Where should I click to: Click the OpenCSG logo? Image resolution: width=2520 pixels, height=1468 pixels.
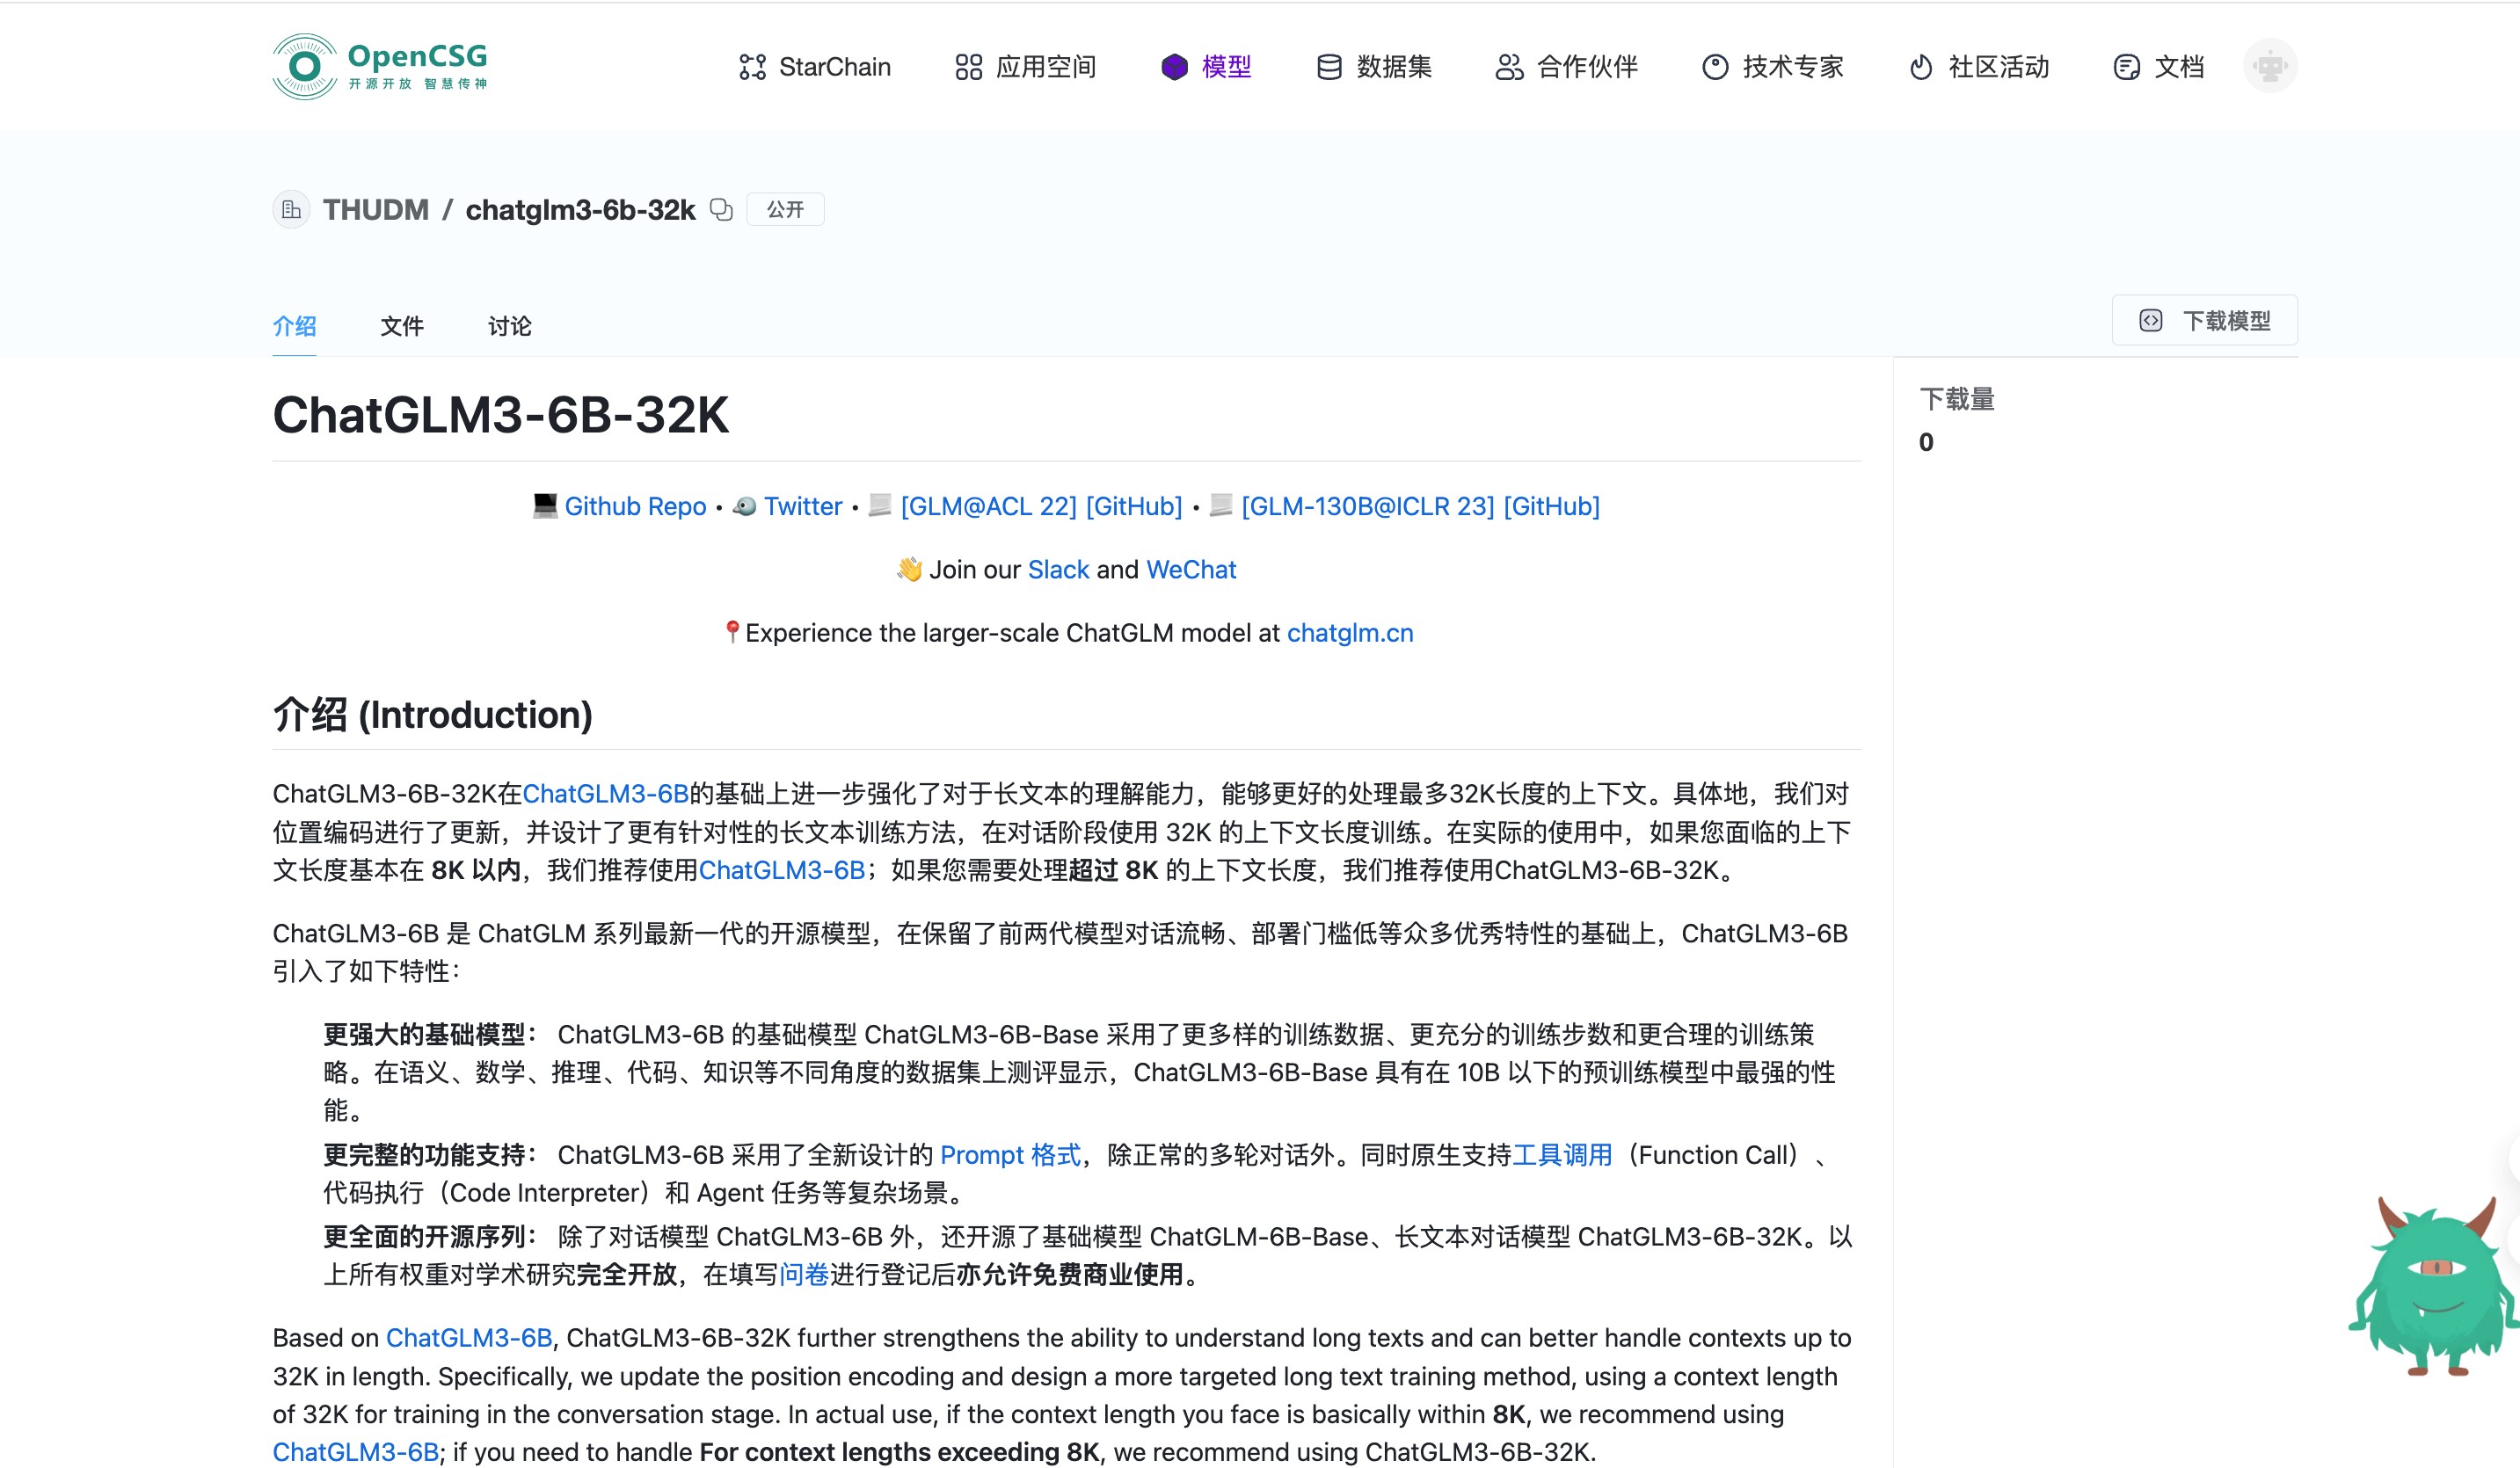pos(380,66)
